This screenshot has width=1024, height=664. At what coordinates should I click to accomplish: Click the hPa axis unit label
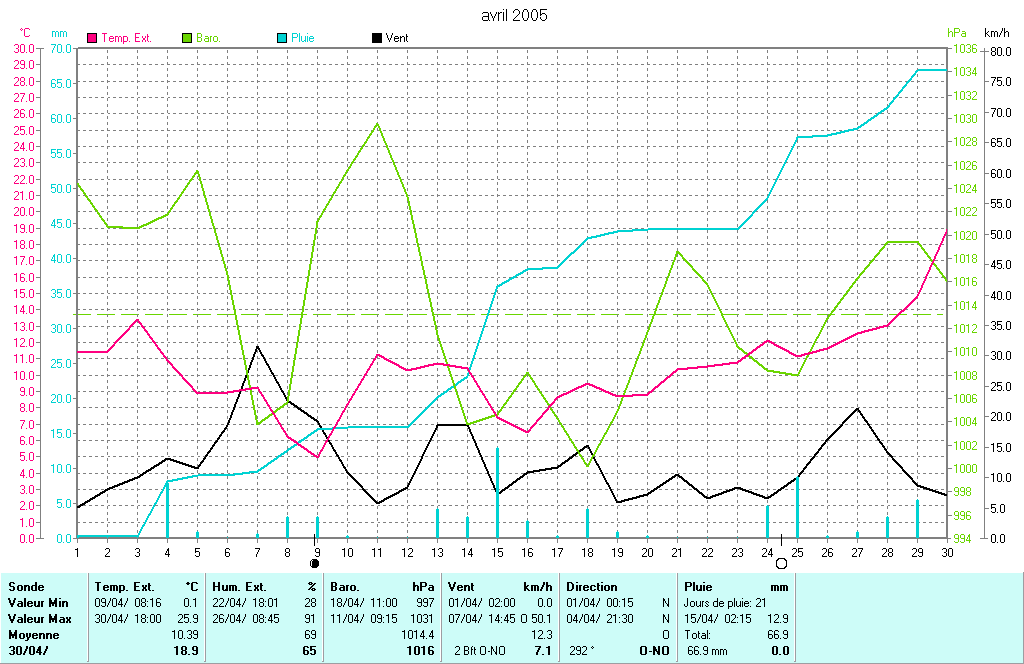(x=957, y=33)
